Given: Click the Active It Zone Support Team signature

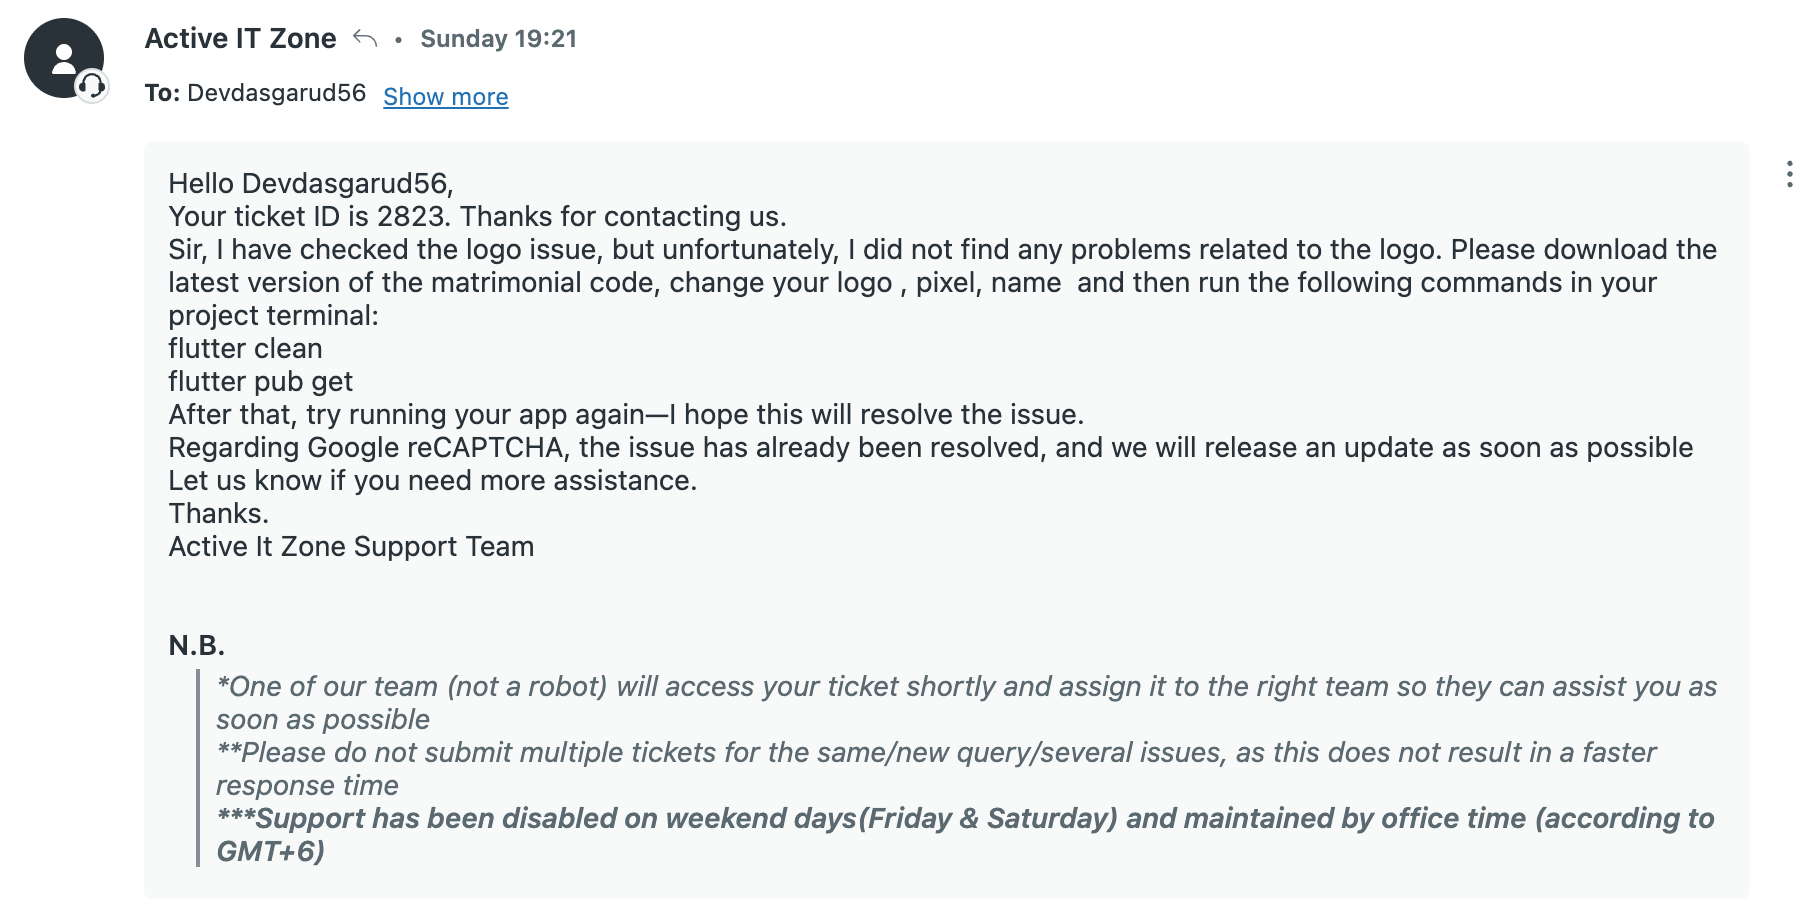Looking at the screenshot, I should (x=351, y=546).
